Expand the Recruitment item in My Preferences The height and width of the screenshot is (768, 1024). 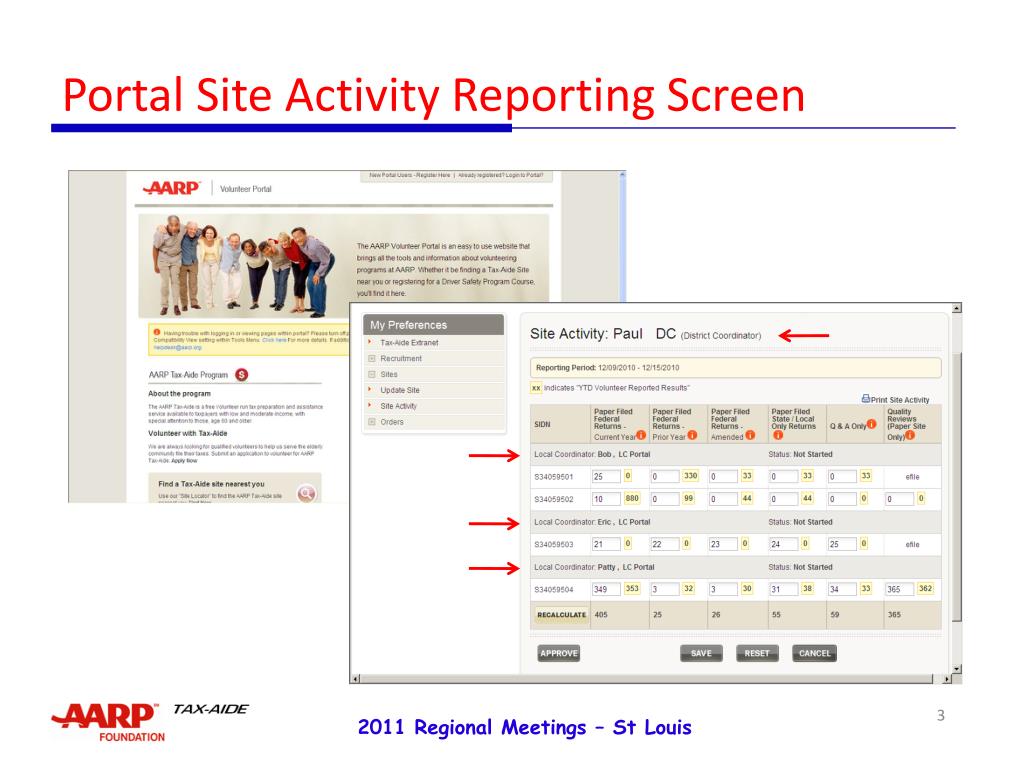(372, 359)
